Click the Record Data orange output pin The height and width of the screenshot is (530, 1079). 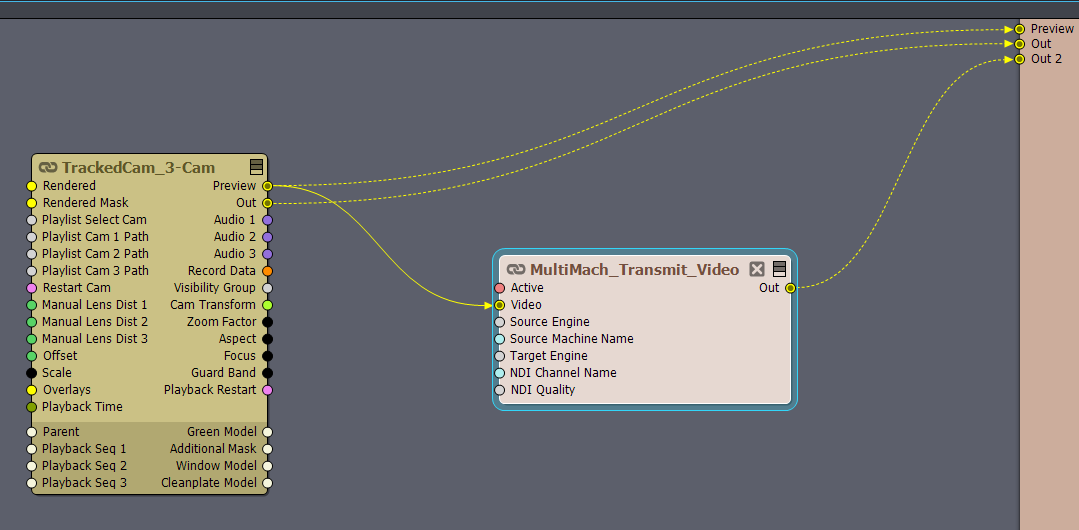267,271
